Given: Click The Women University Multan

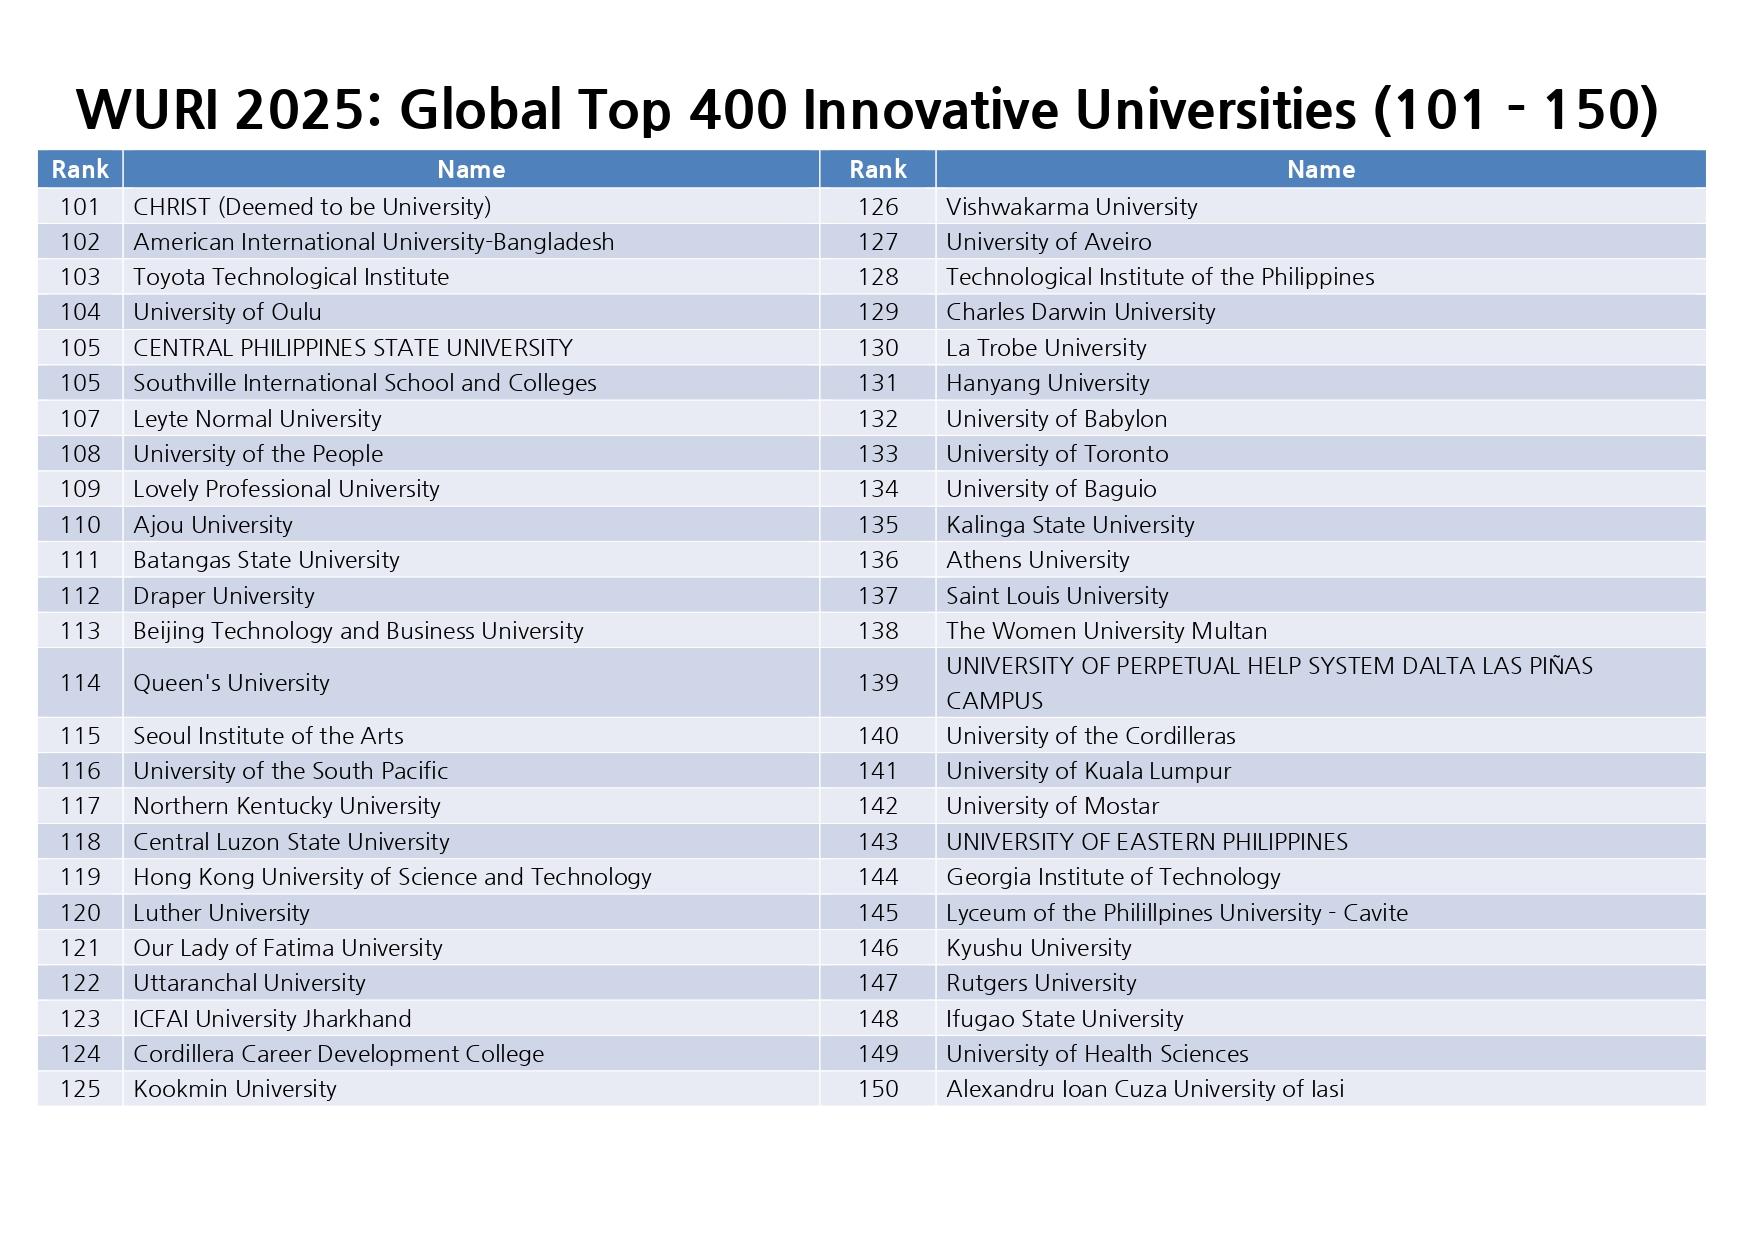Looking at the screenshot, I should pyautogui.click(x=1107, y=631).
